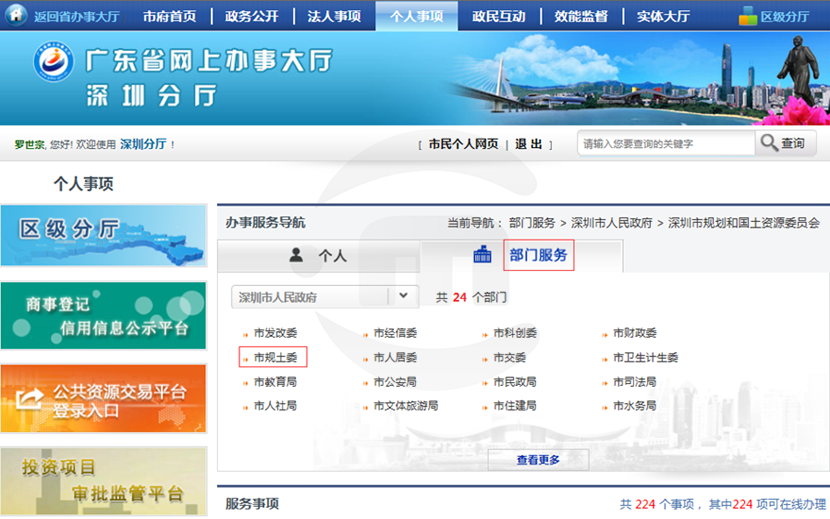This screenshot has height=519, width=830.
Task: Open 商事登记信用信息公示平台 banner
Action: point(103,316)
